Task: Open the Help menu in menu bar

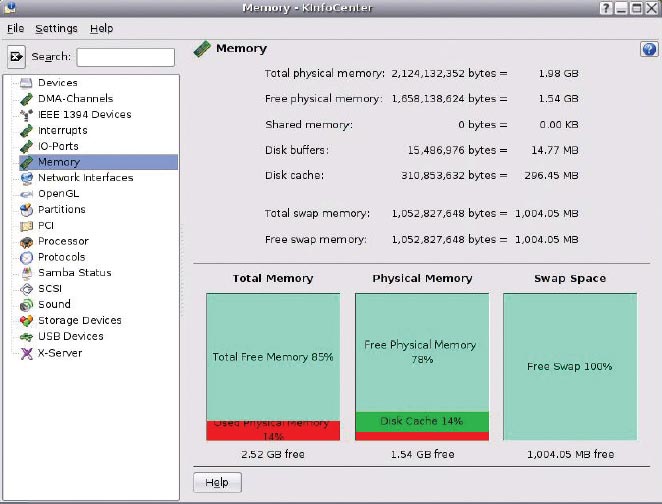Action: (101, 29)
